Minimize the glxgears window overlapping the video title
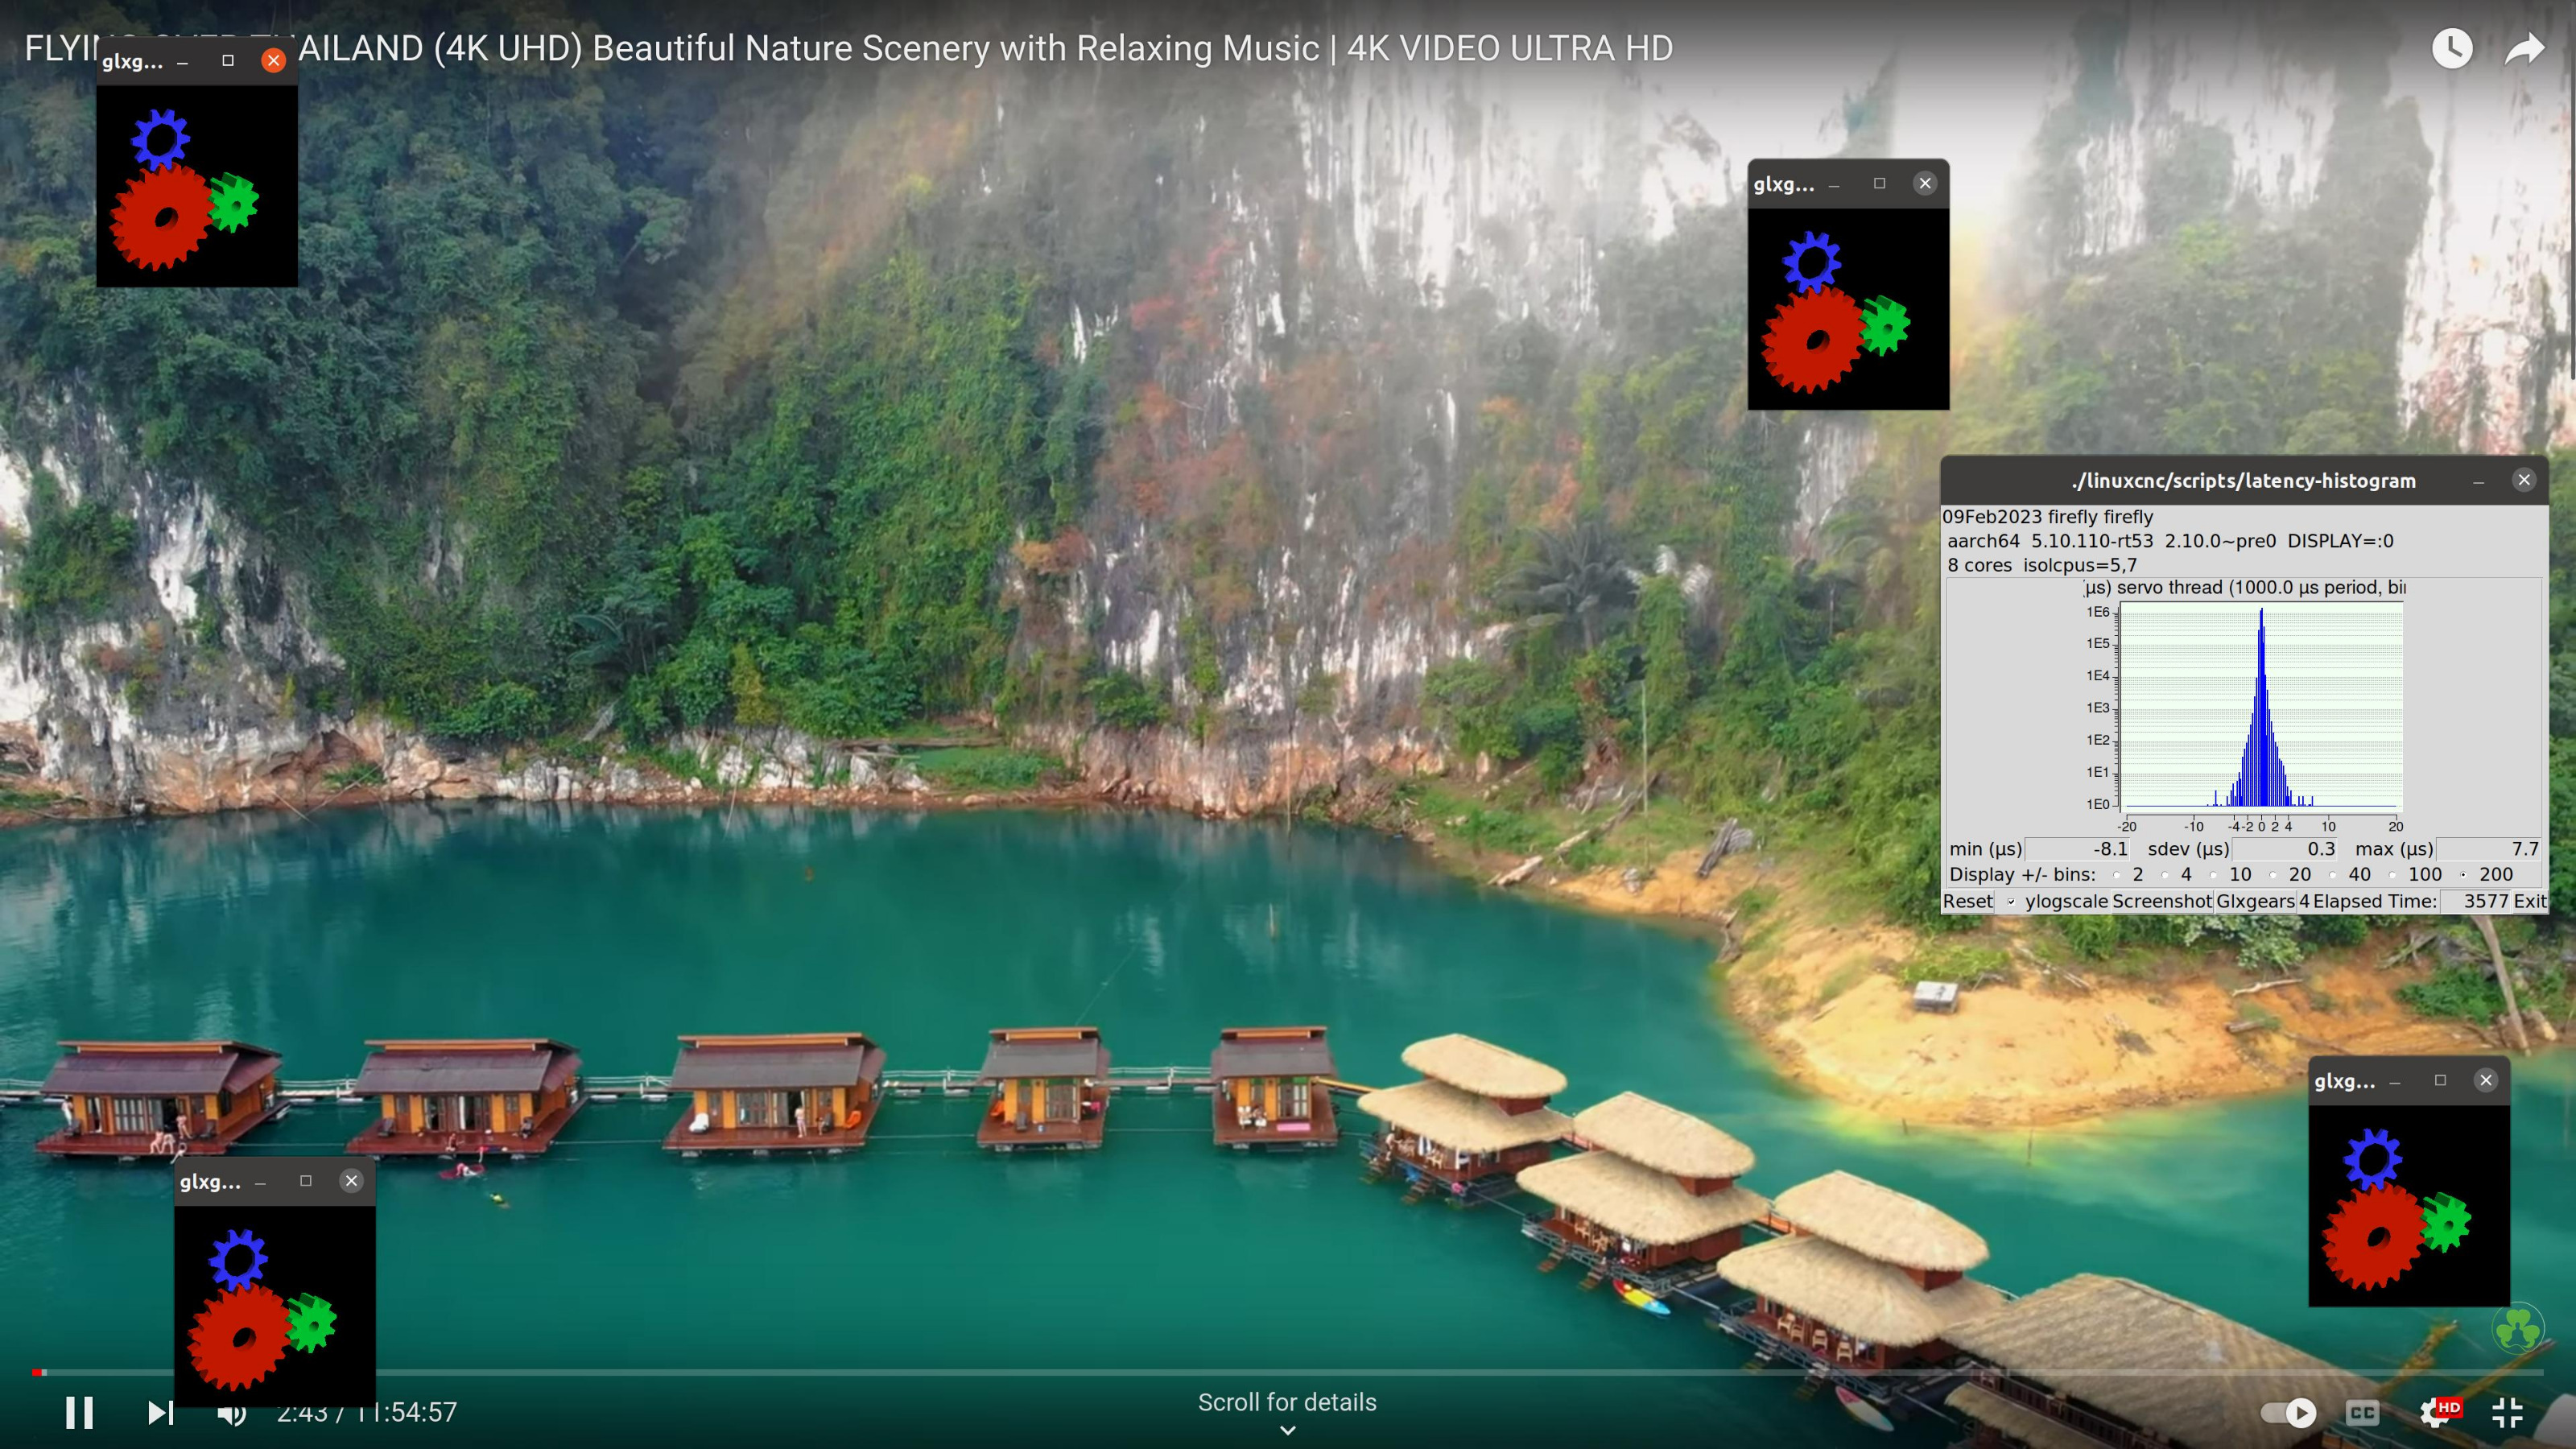The width and height of the screenshot is (2576, 1449). click(183, 61)
